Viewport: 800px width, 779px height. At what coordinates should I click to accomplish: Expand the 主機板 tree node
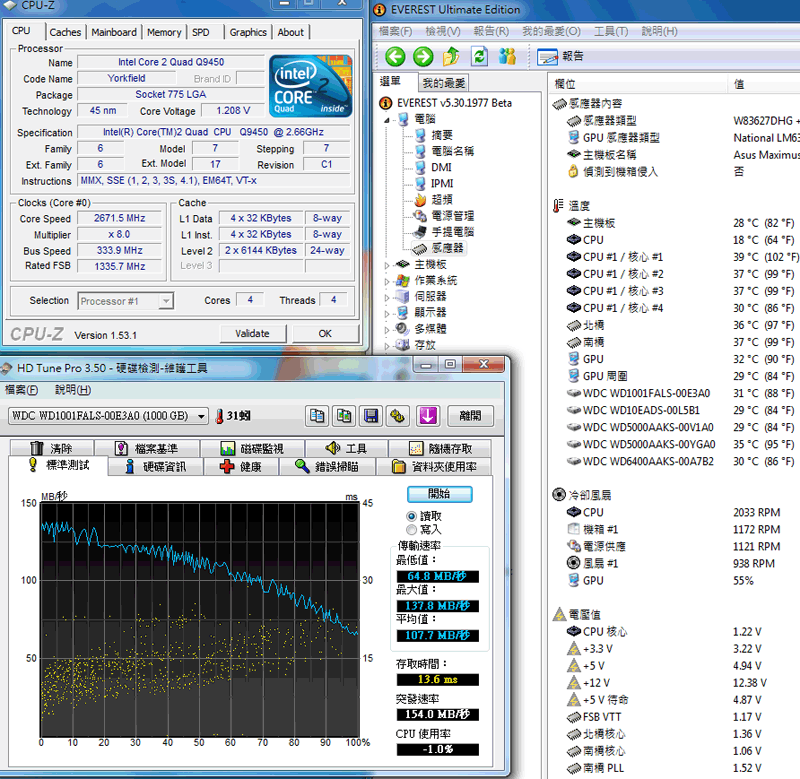pos(389,264)
